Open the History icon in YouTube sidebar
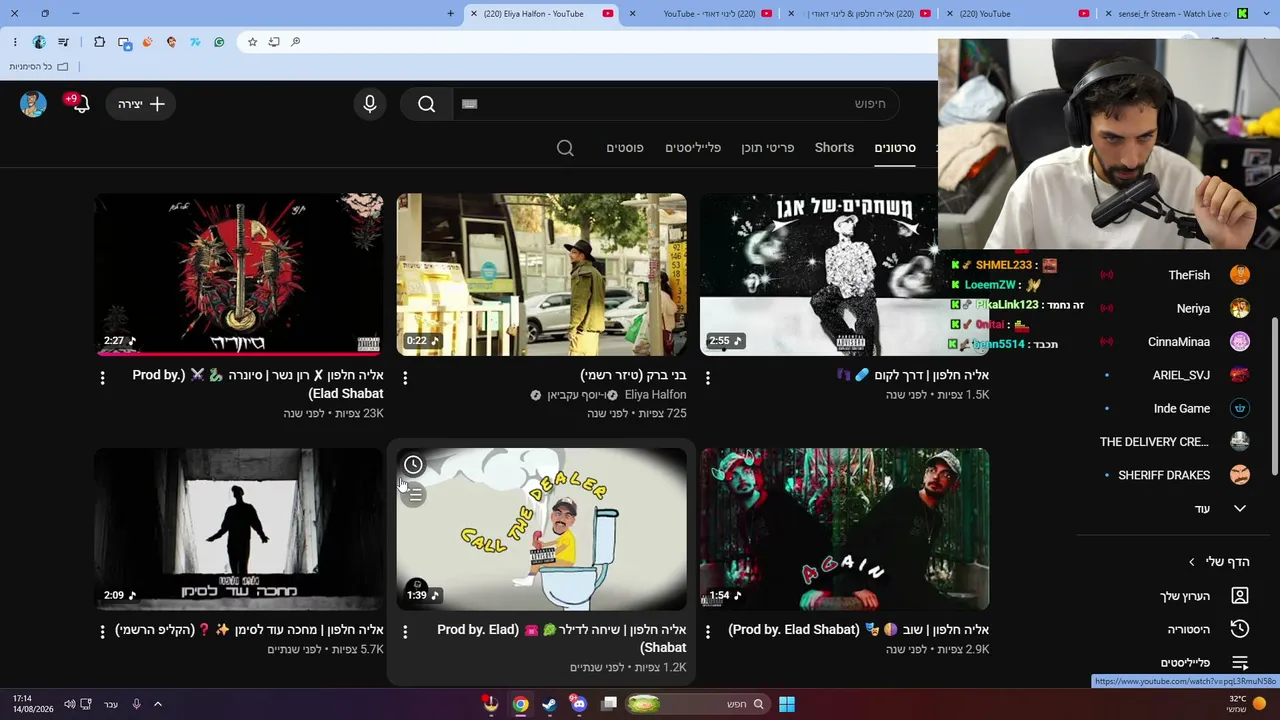This screenshot has width=1280, height=720. coord(1240,629)
